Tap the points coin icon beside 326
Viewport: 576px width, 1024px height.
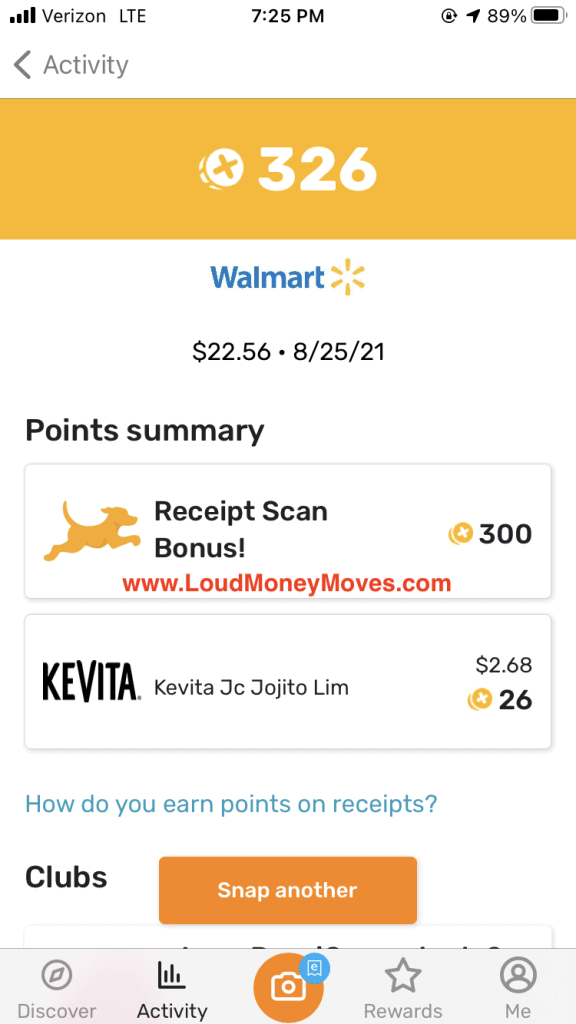click(x=221, y=169)
